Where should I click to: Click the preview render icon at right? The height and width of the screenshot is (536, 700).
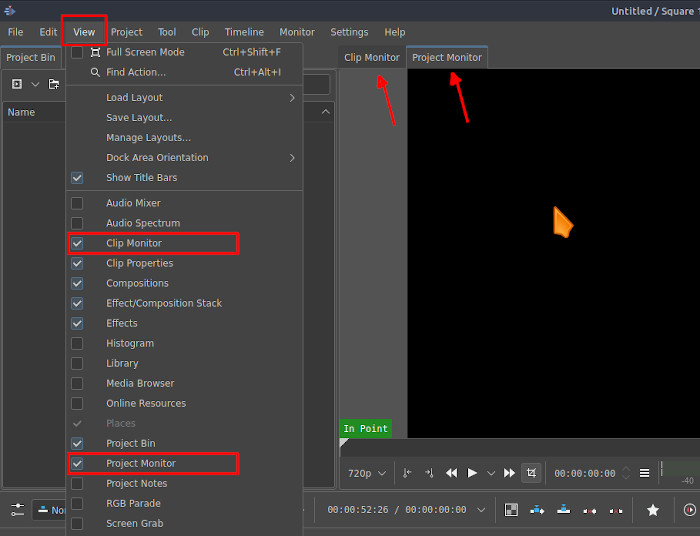(690, 510)
